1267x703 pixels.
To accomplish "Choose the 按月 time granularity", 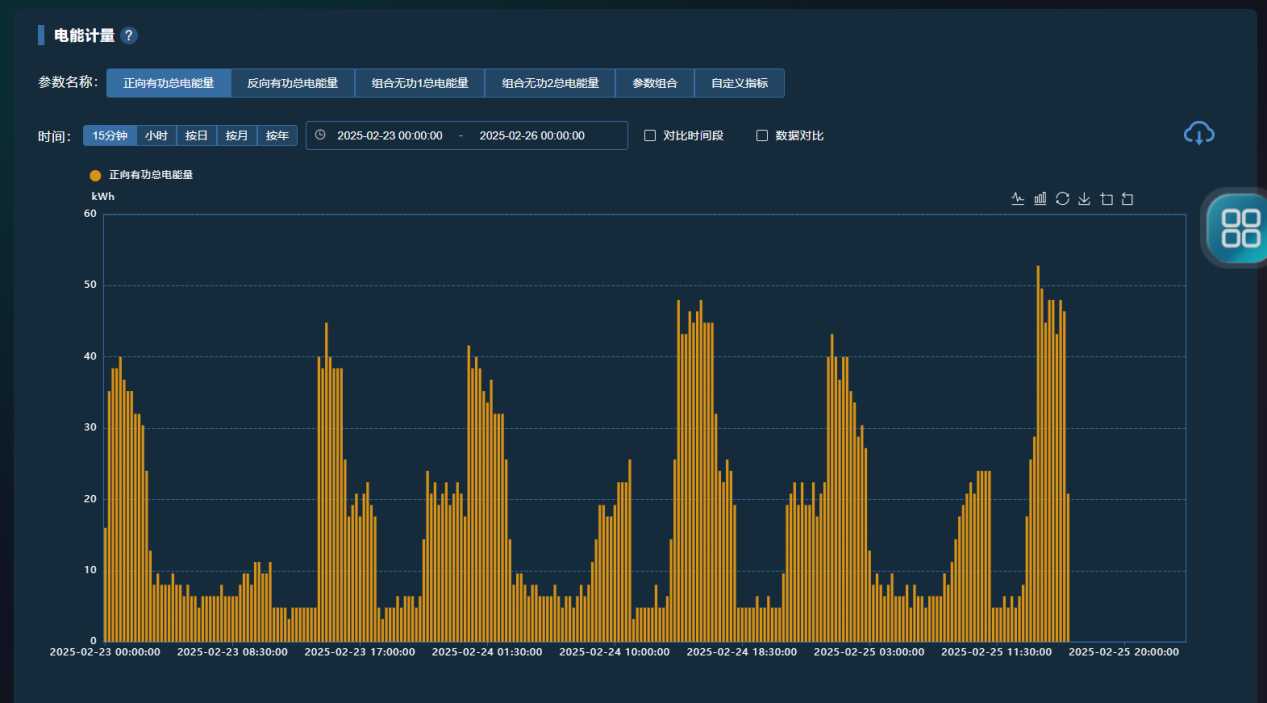I will 236,135.
